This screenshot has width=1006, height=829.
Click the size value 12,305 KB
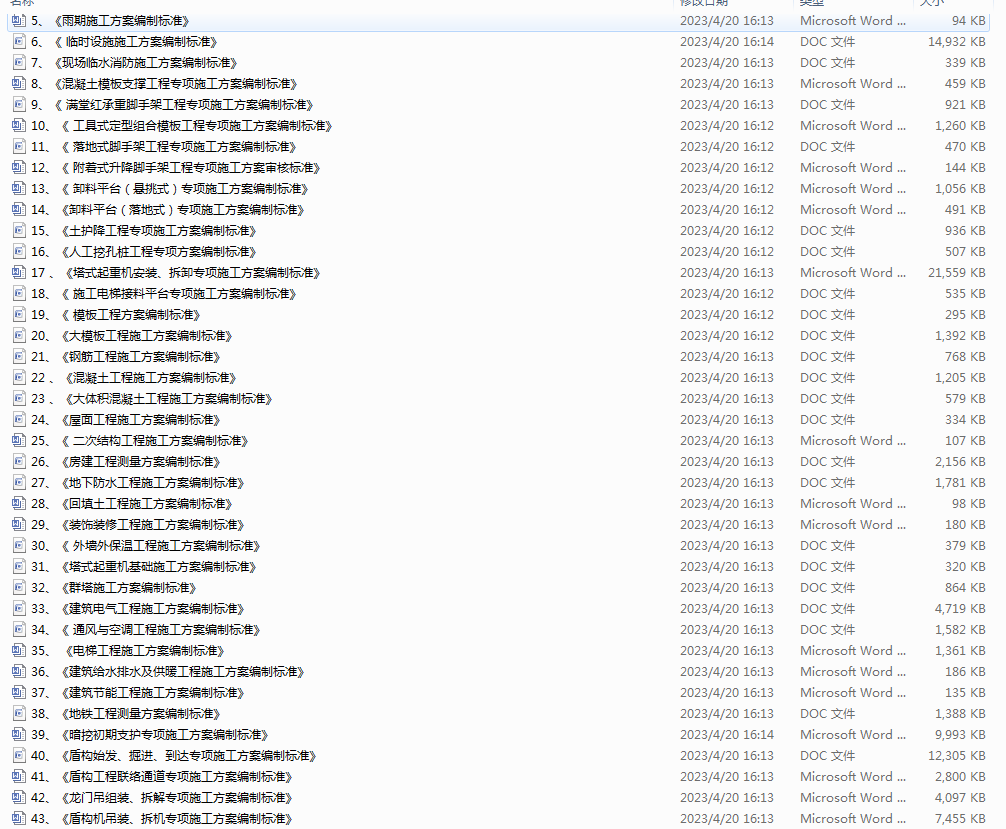click(x=957, y=756)
